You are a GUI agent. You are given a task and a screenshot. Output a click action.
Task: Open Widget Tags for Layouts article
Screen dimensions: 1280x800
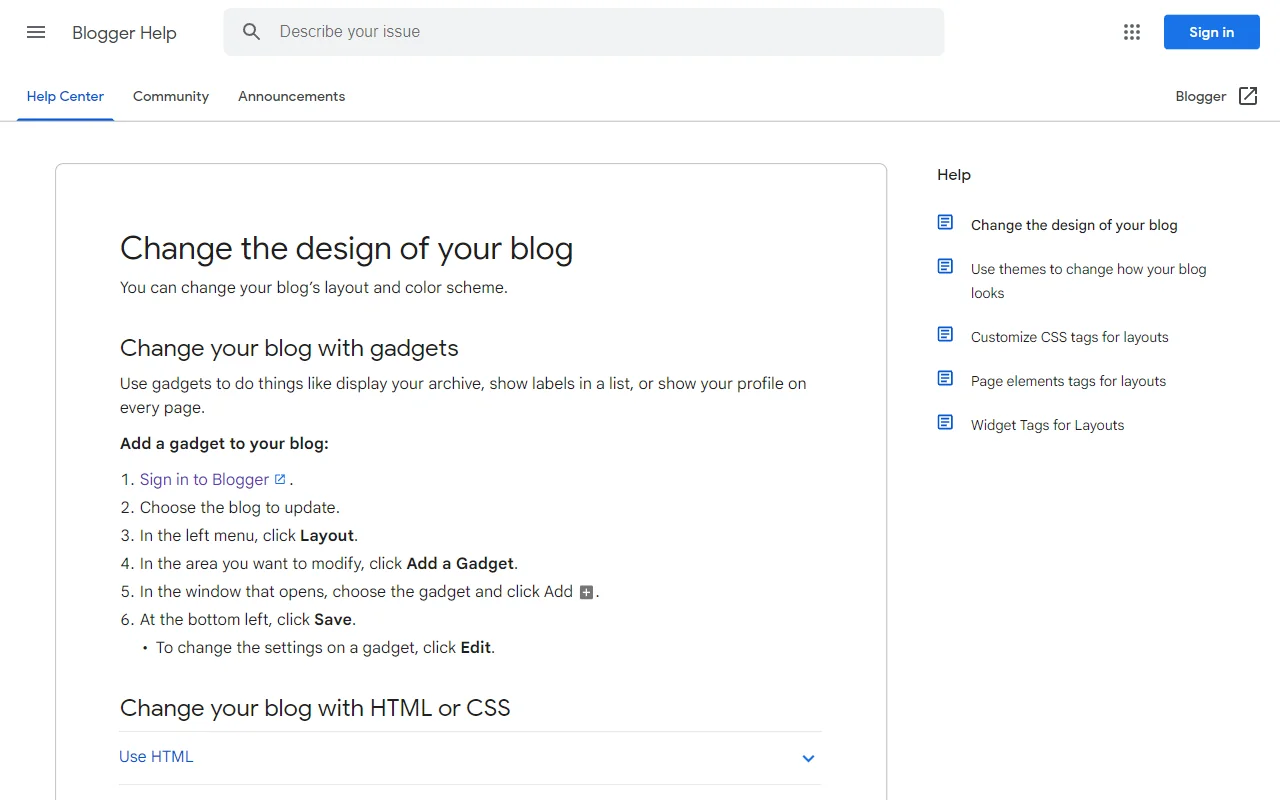pyautogui.click(x=1047, y=425)
